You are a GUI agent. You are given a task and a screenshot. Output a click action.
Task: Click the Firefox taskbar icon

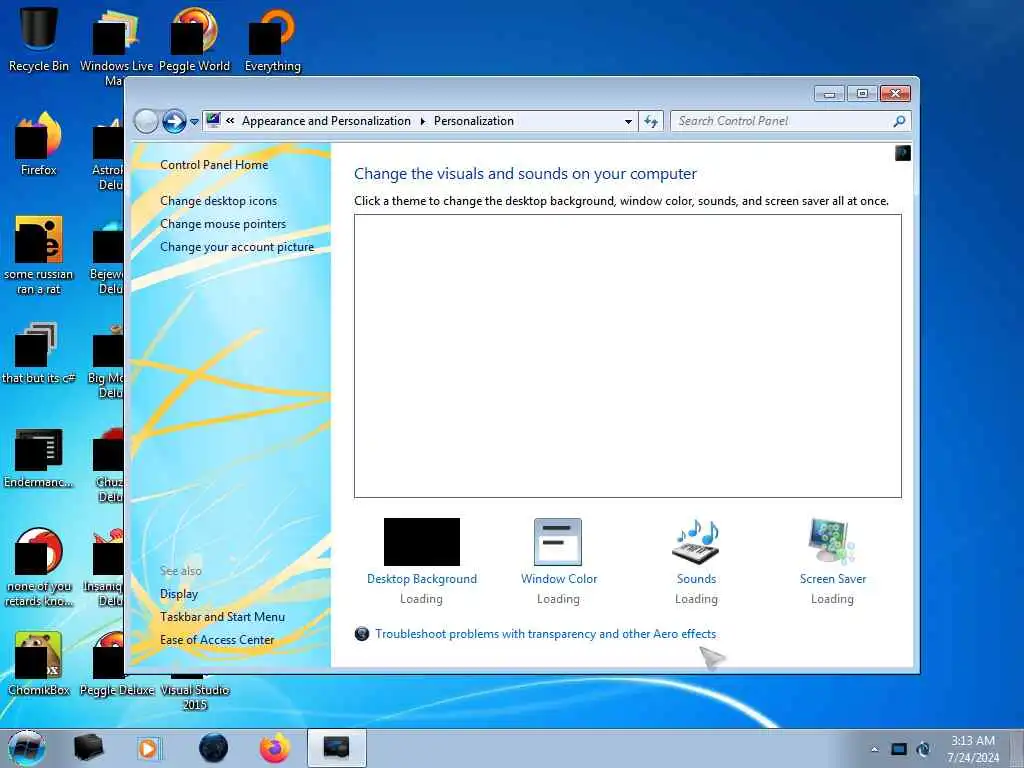(x=275, y=748)
